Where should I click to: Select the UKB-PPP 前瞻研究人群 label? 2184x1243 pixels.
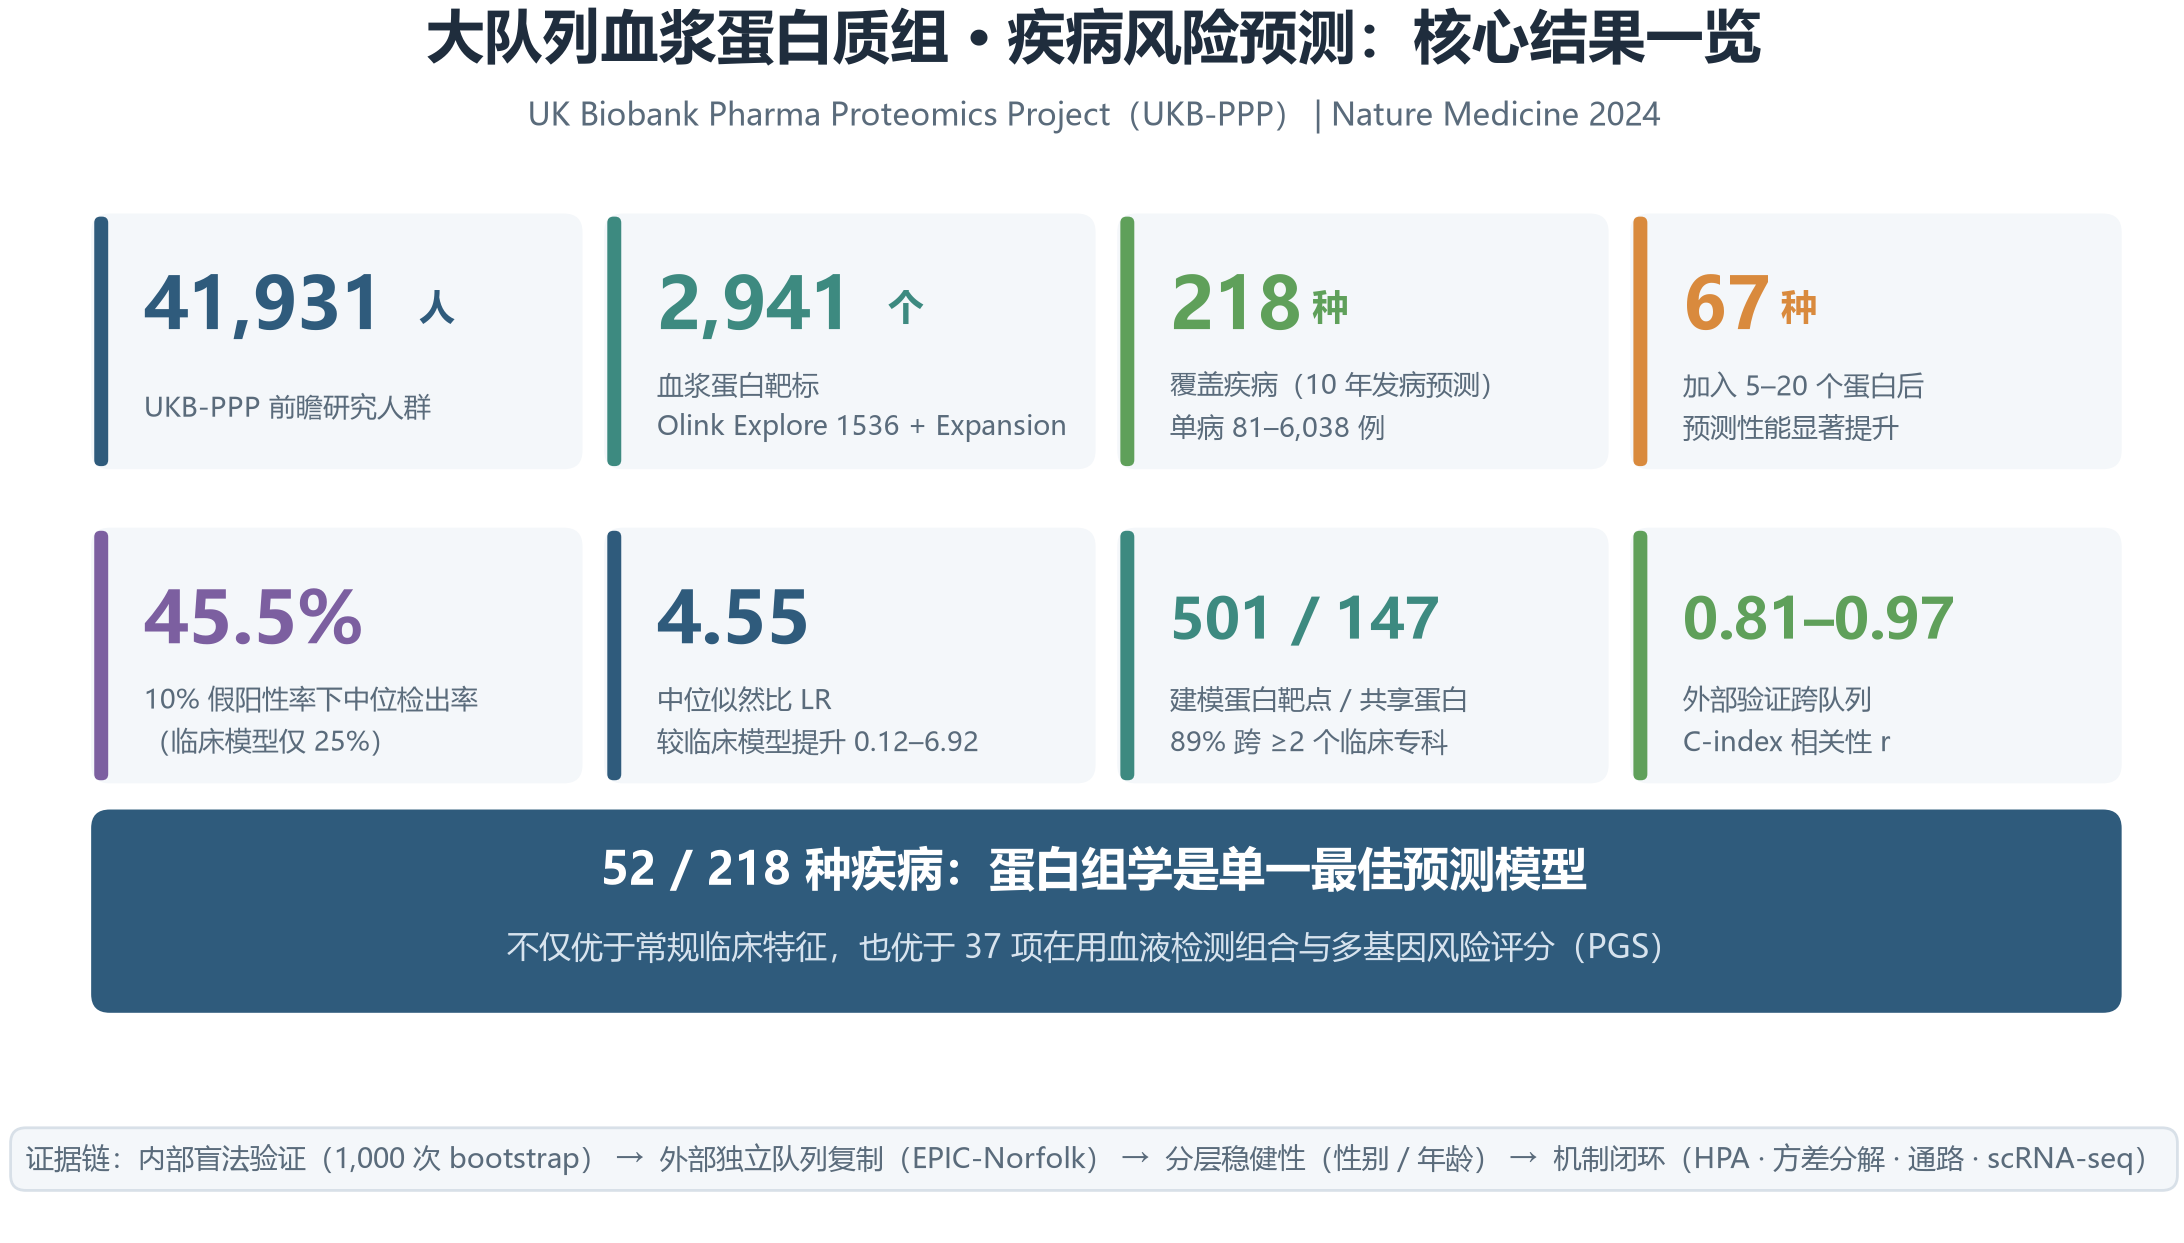(288, 407)
